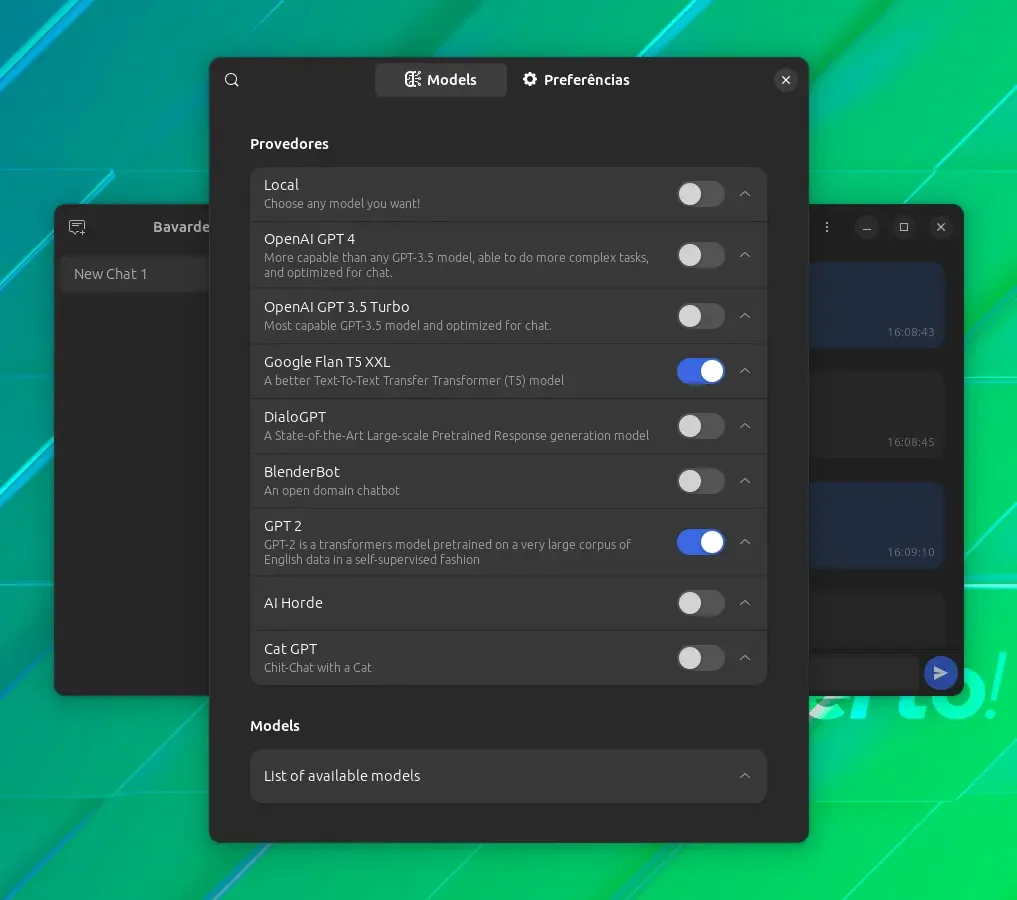Enable the DialoGPT provider

700,426
